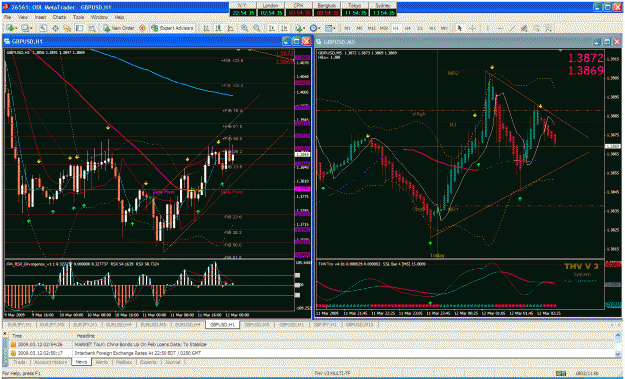Pick the horizontal line drawing tool
The image size is (625, 379).
[500, 28]
